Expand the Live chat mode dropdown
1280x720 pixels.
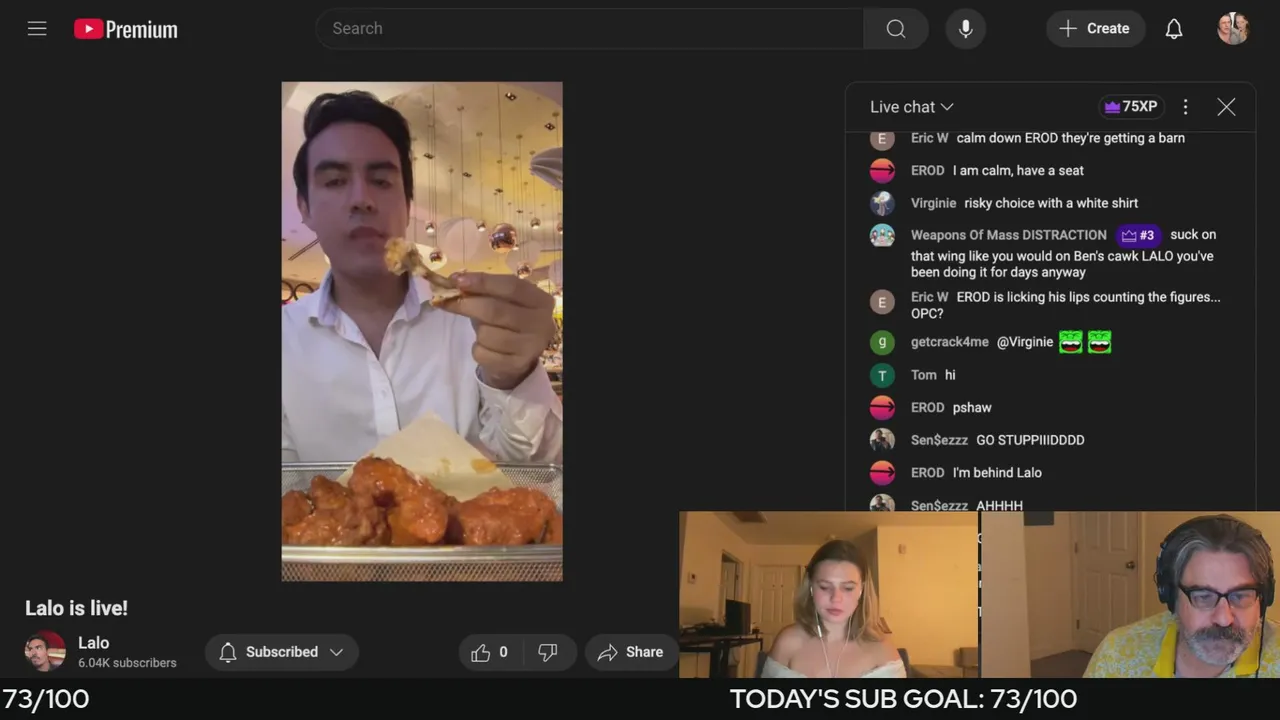911,107
